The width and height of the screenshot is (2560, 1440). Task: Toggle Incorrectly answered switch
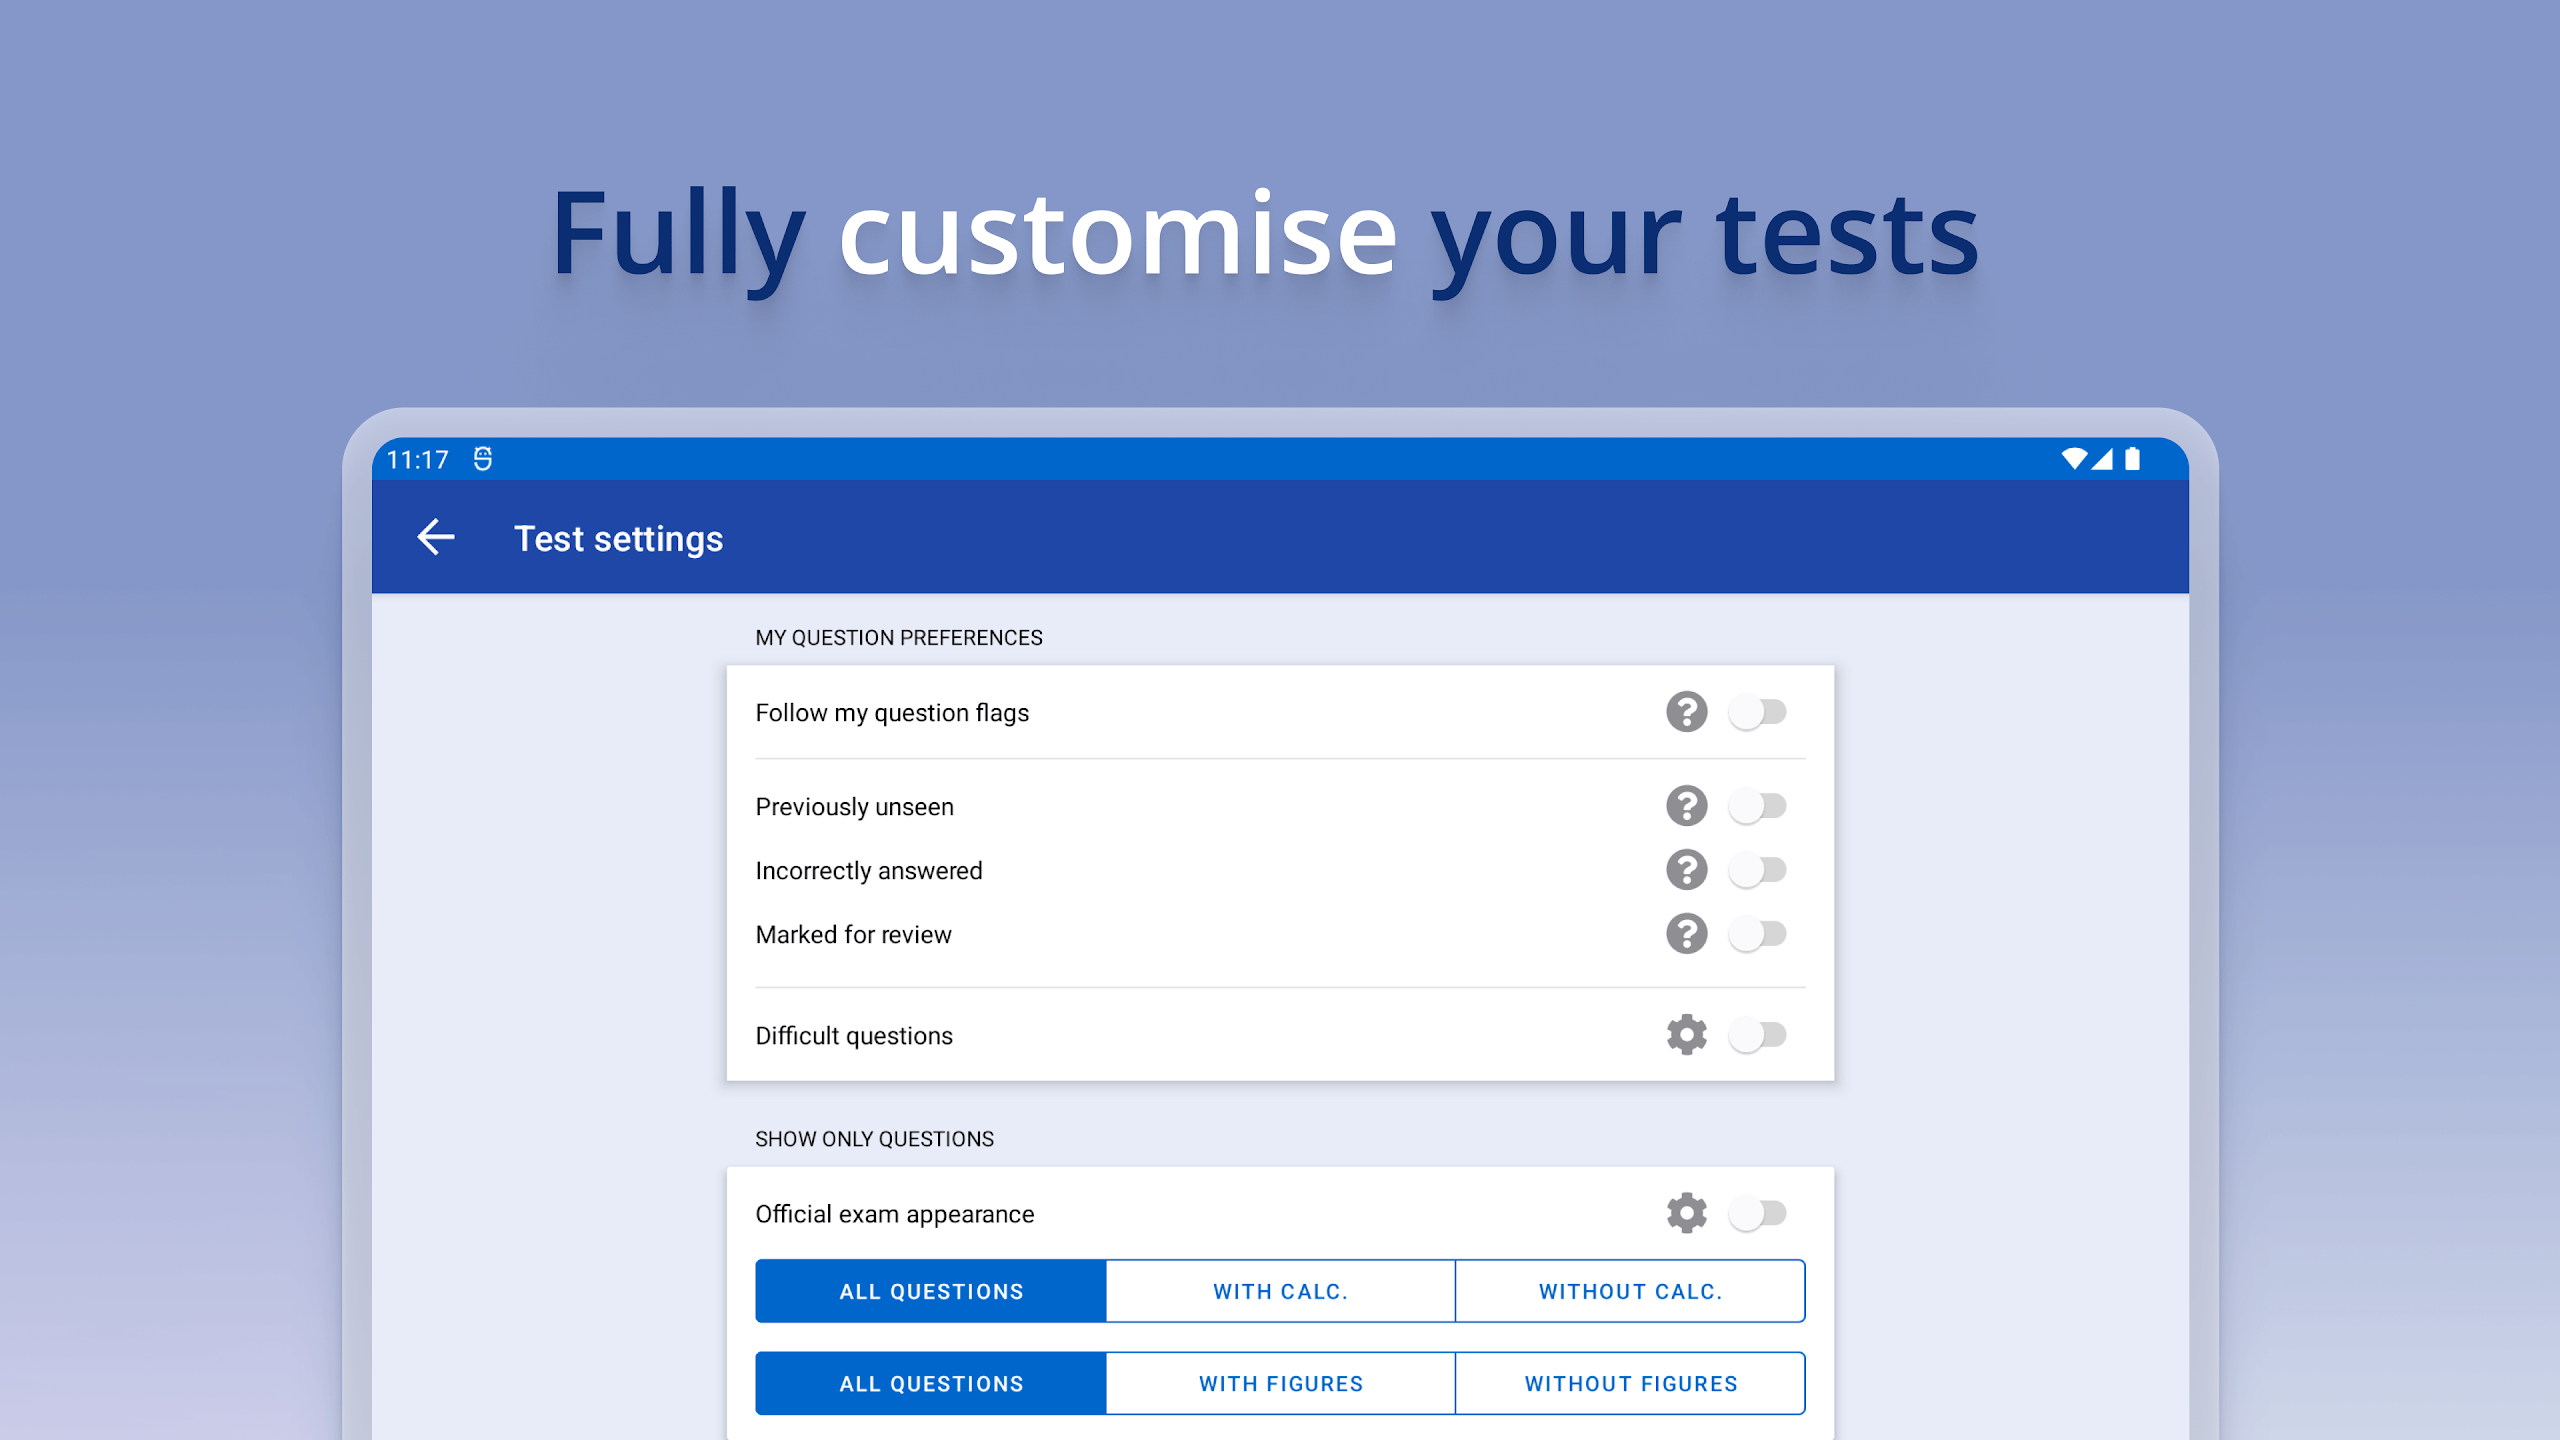[1758, 870]
